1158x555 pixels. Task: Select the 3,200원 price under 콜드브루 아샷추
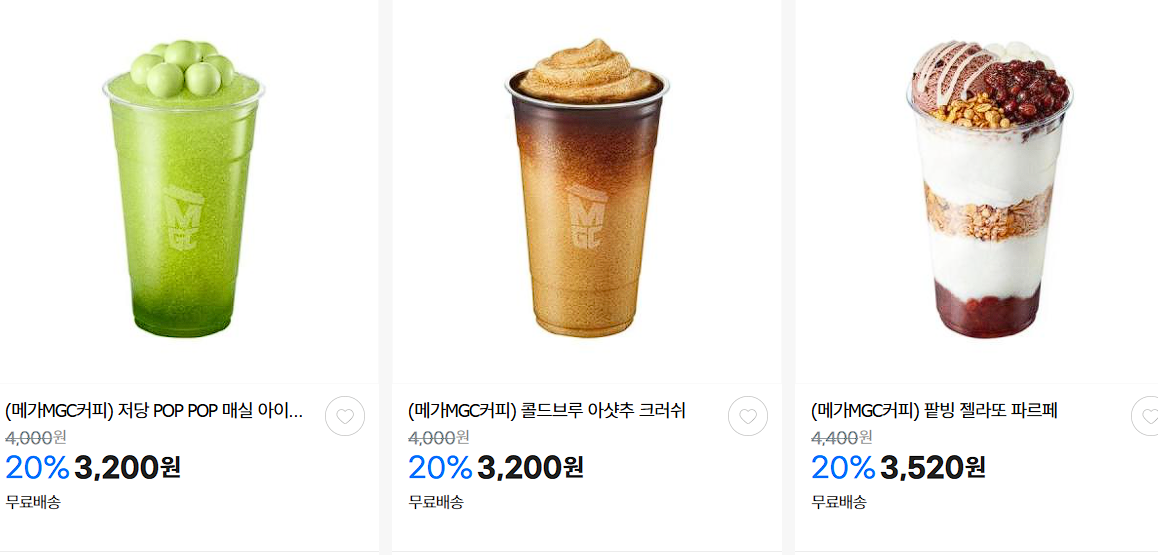pos(530,466)
